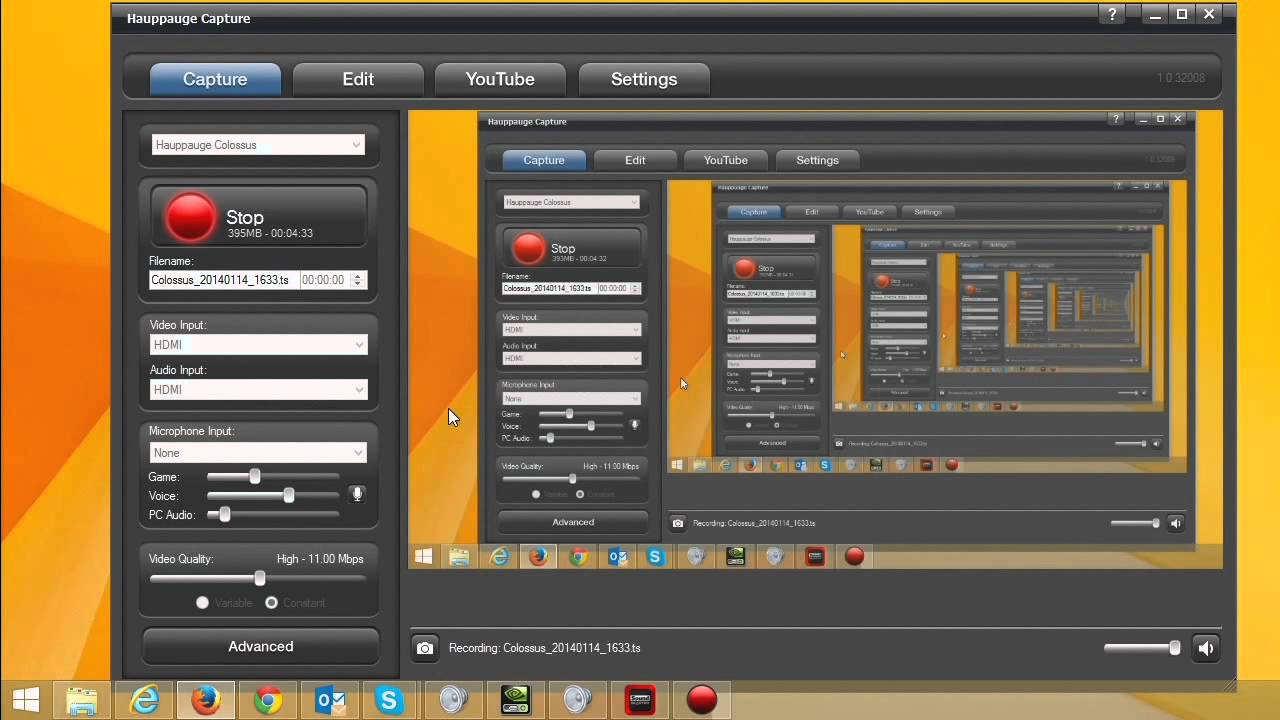This screenshot has height=720, width=1280.
Task: Select the Variable bitrate radio button
Action: pyautogui.click(x=203, y=603)
